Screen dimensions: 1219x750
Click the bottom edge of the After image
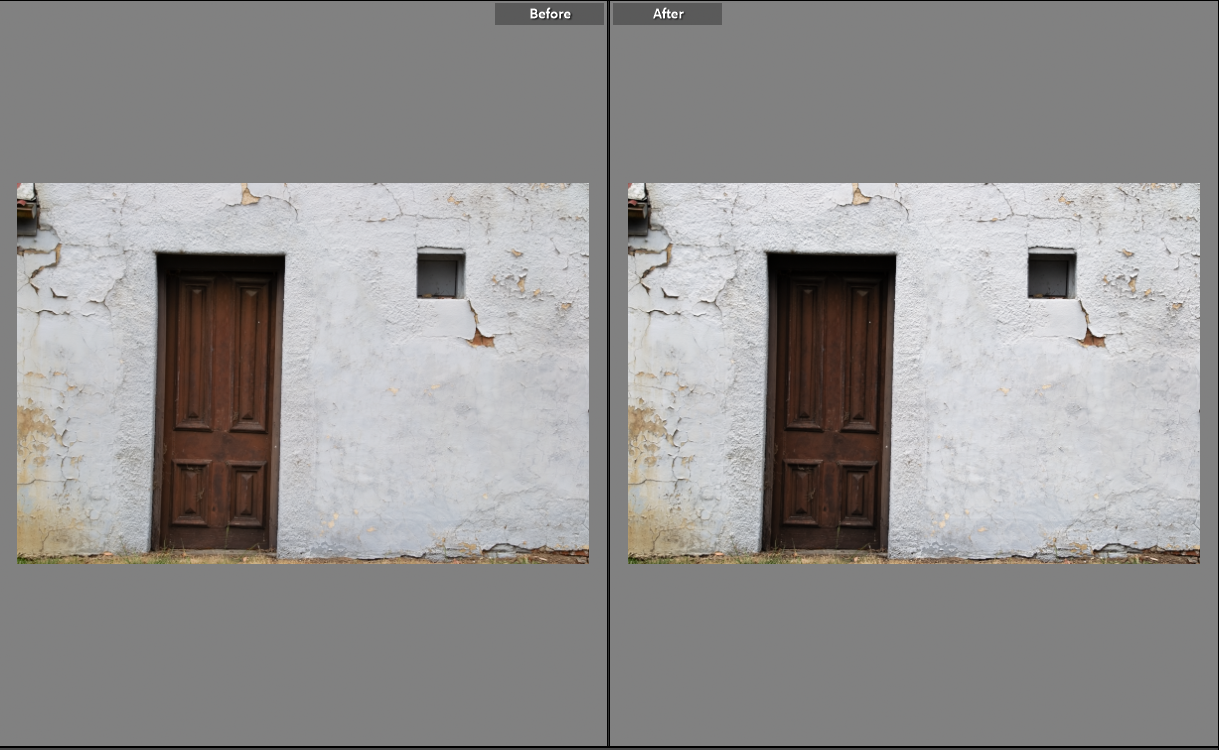pos(912,564)
